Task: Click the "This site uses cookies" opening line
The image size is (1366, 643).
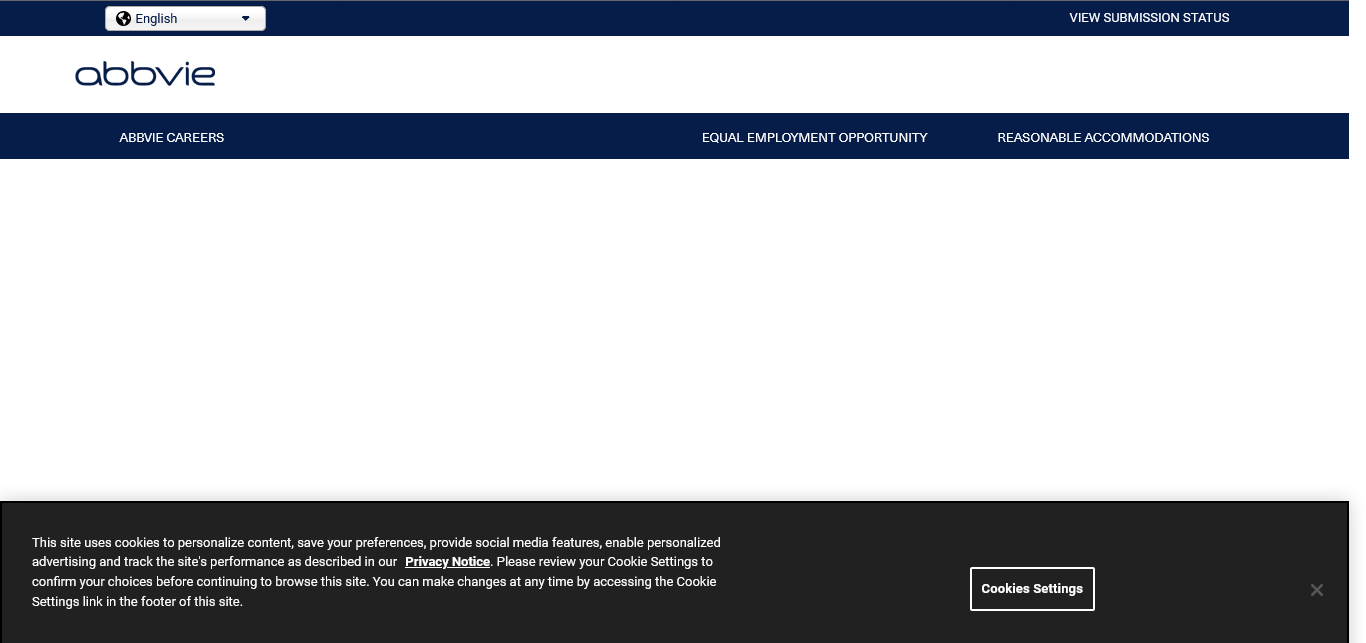Action: [x=375, y=543]
